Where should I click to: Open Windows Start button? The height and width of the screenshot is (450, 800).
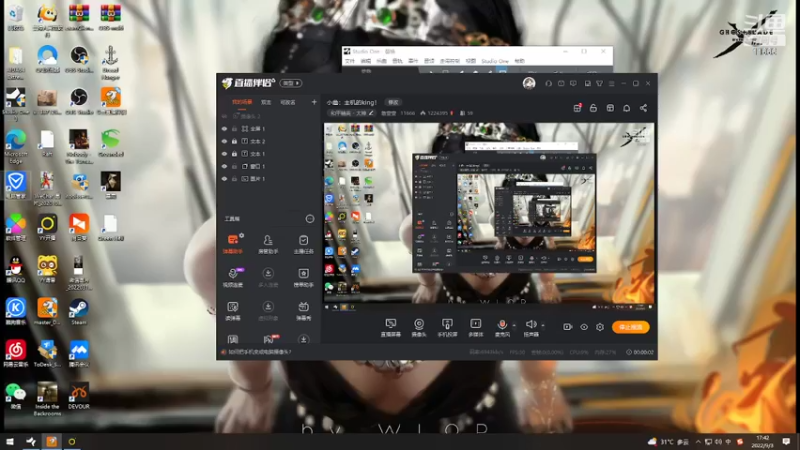pyautogui.click(x=10, y=442)
